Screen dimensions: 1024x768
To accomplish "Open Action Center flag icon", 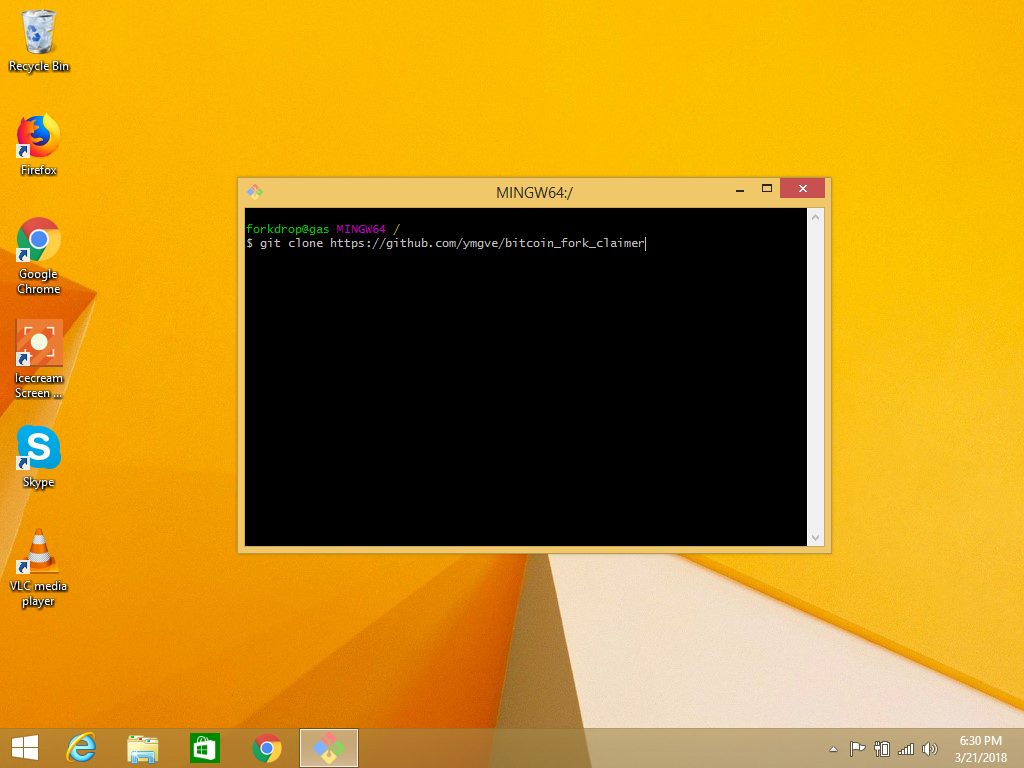I will point(857,748).
